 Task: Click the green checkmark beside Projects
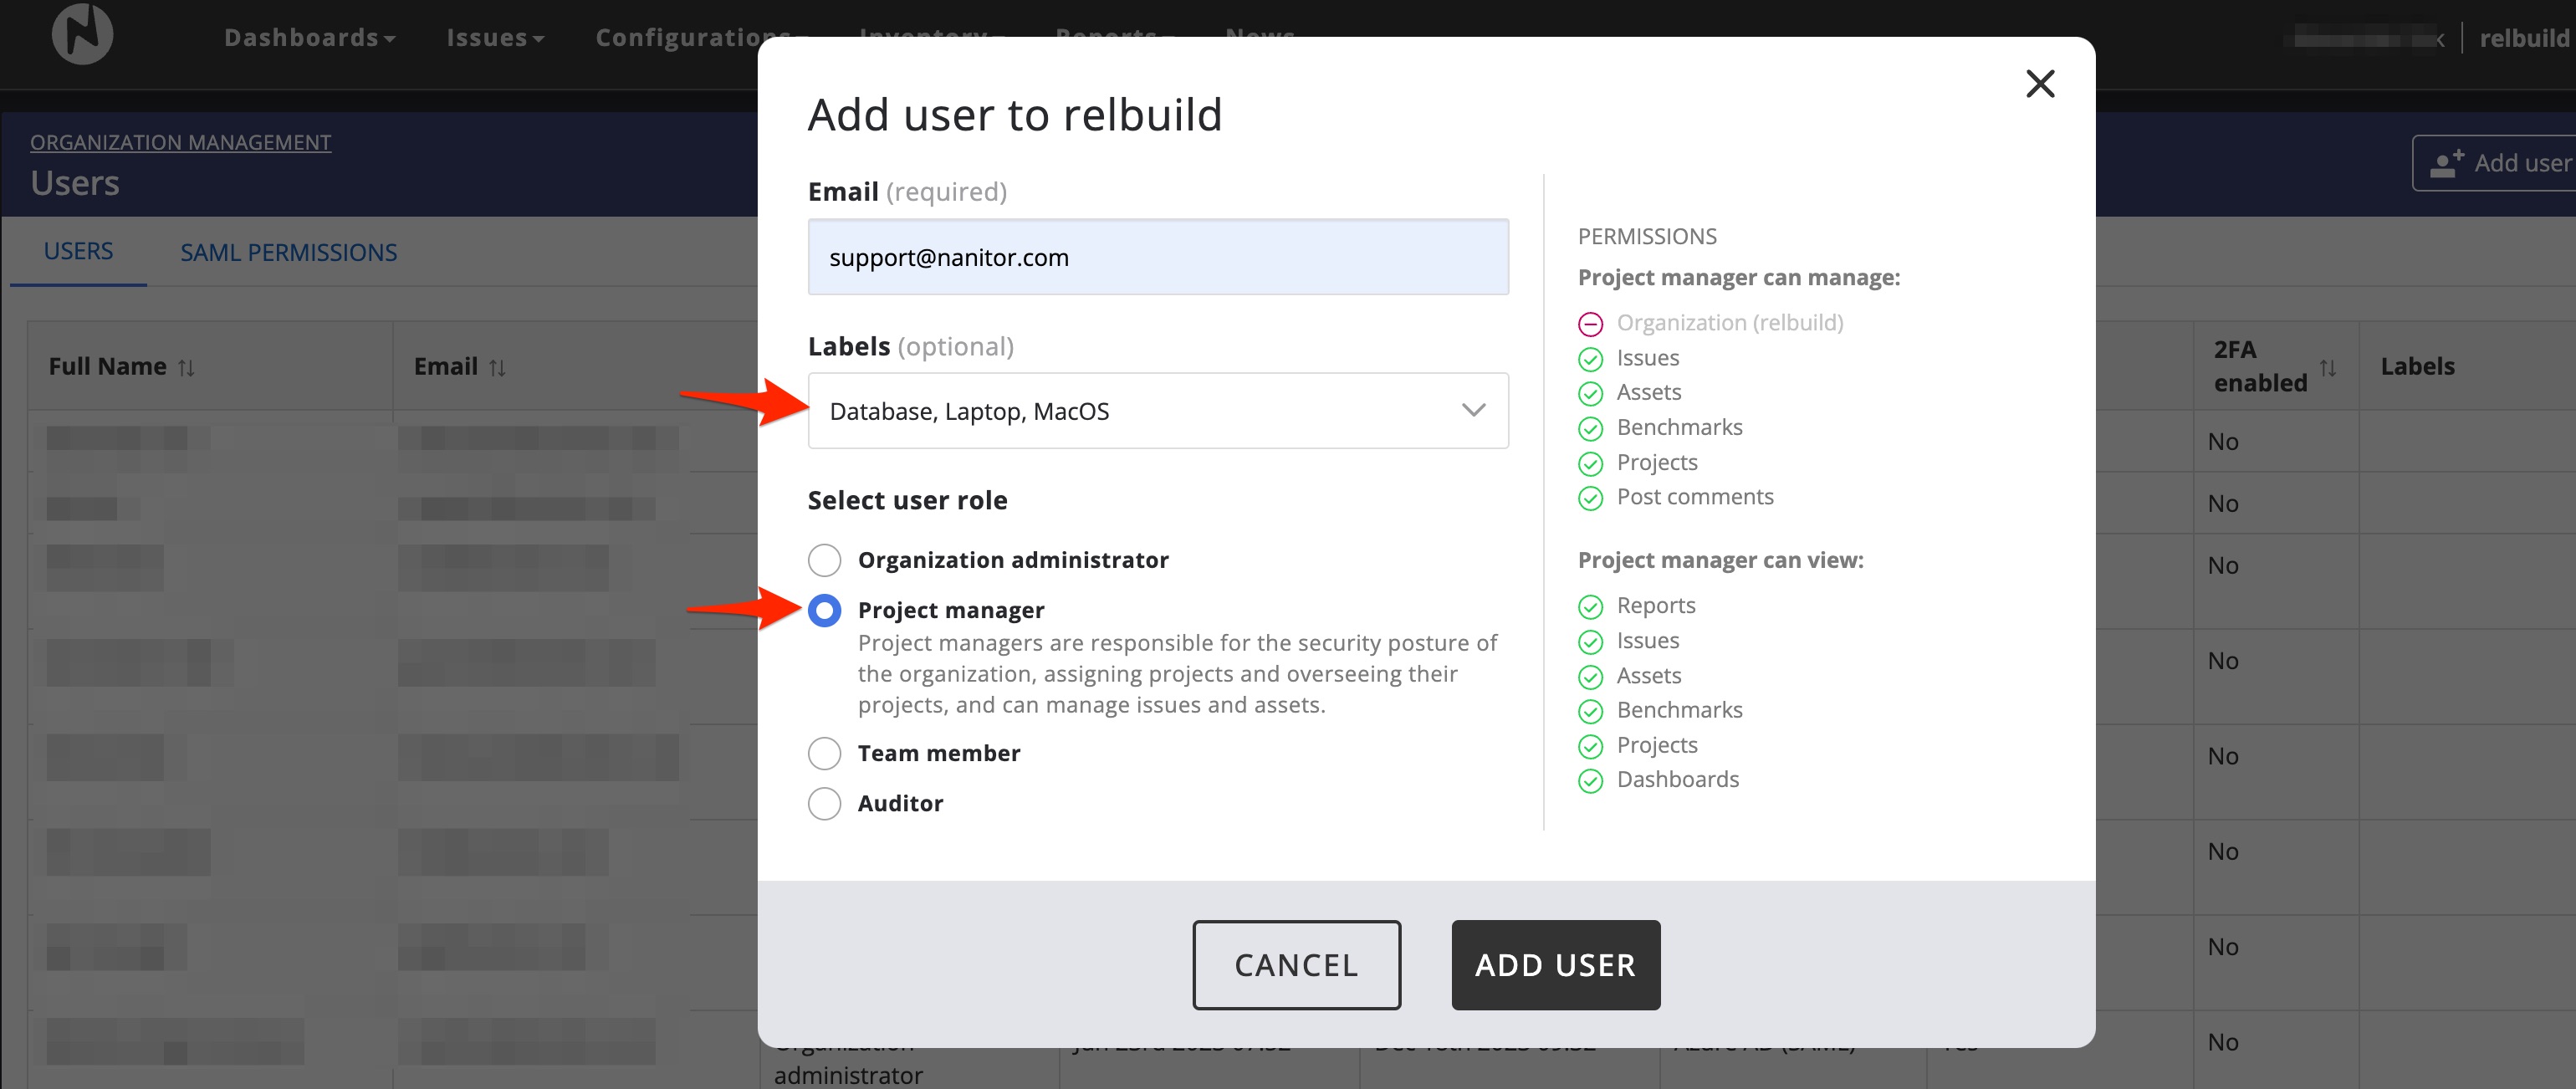[1591, 464]
